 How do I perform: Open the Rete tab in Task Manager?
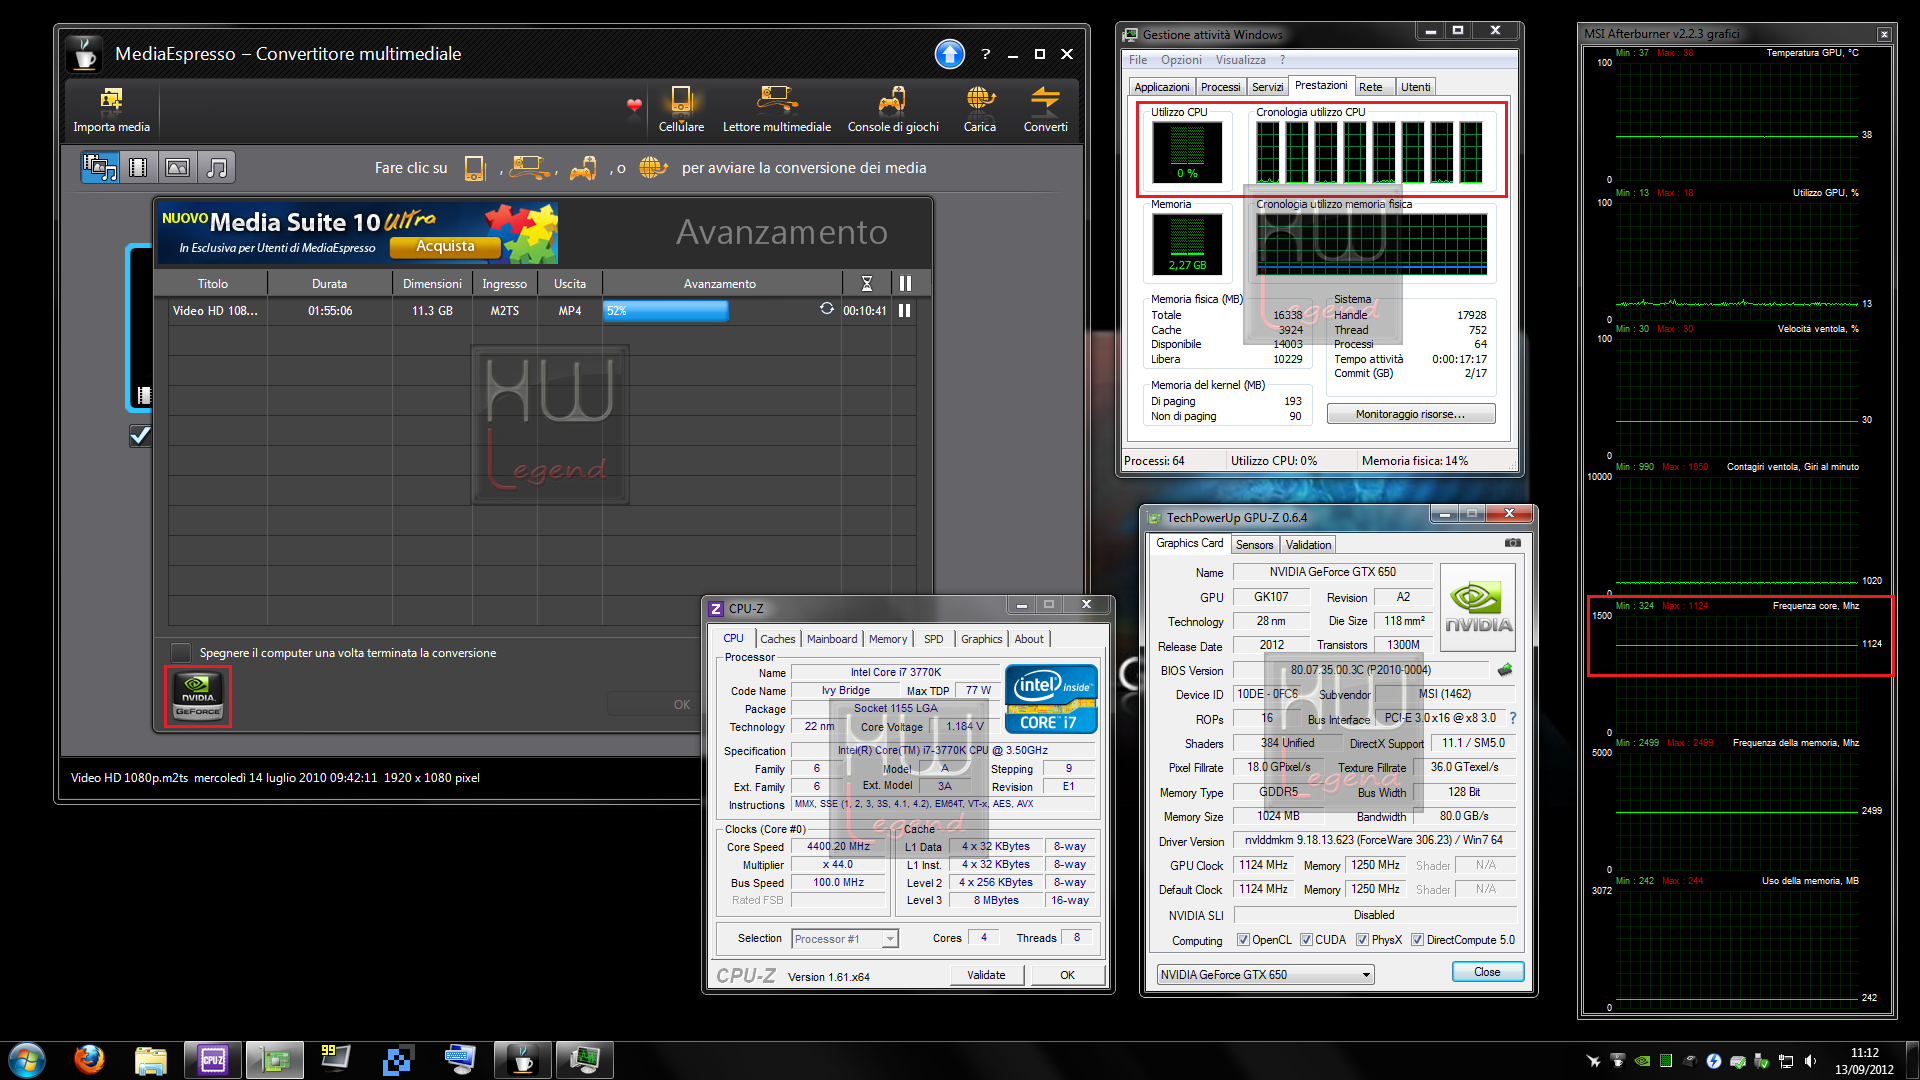[1370, 87]
